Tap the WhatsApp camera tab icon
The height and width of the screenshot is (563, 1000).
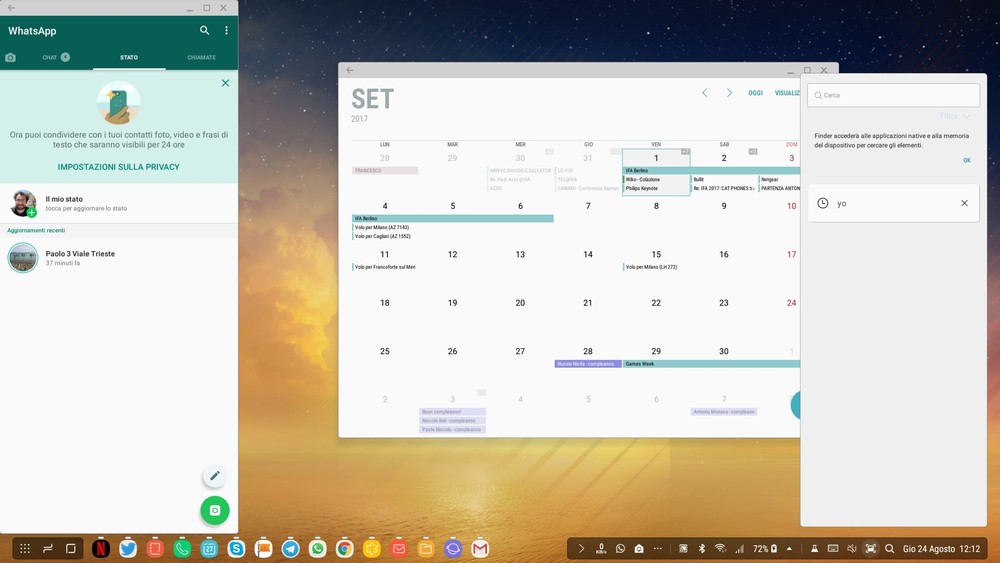point(11,58)
